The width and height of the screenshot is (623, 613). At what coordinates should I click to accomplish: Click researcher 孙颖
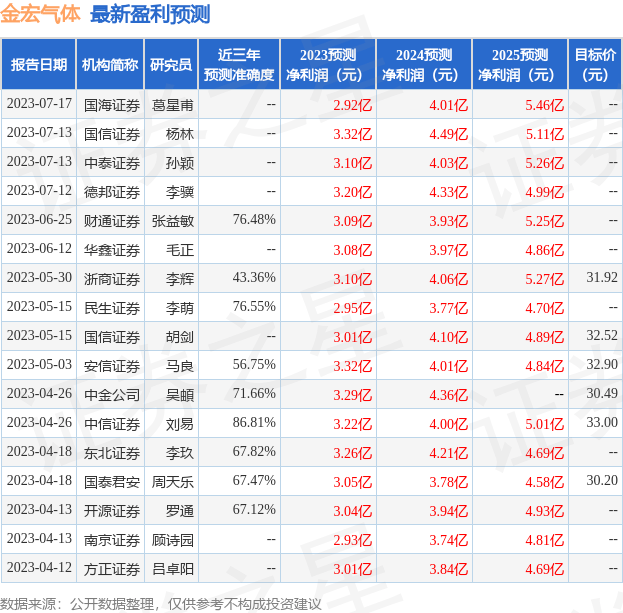pos(180,163)
